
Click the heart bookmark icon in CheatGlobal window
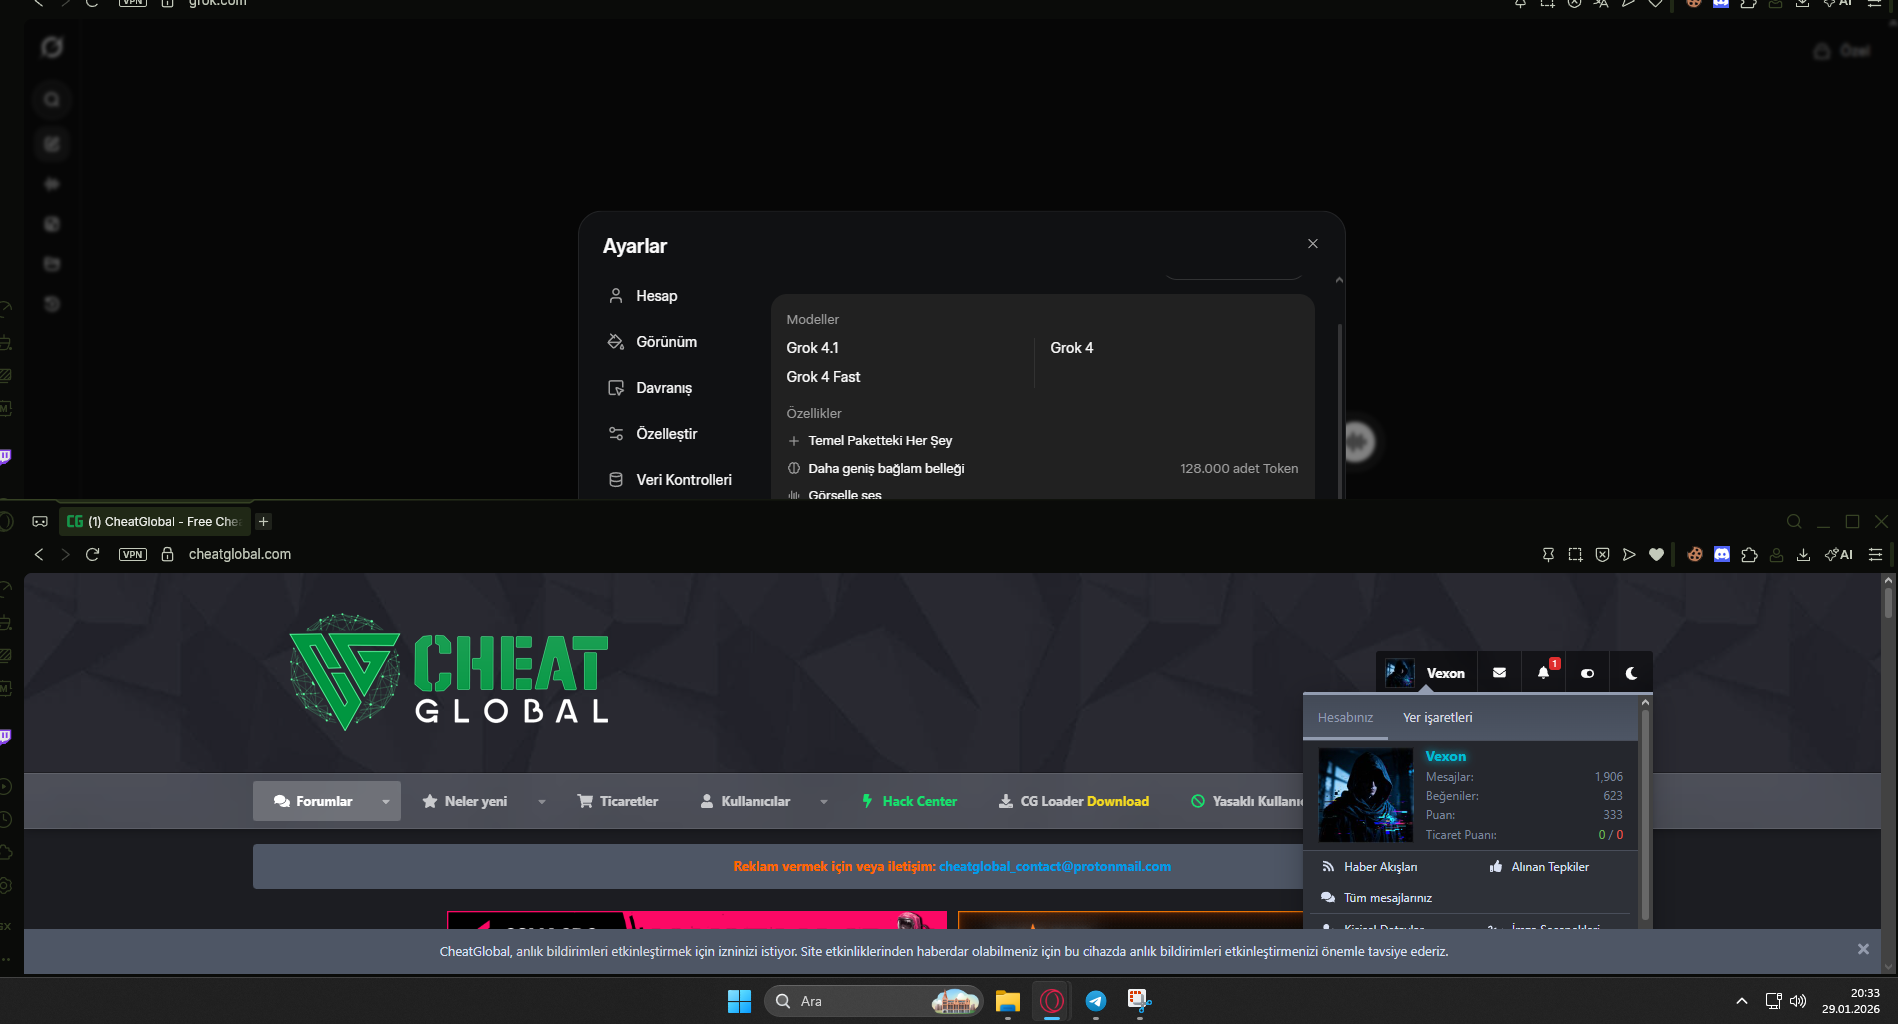coord(1656,554)
